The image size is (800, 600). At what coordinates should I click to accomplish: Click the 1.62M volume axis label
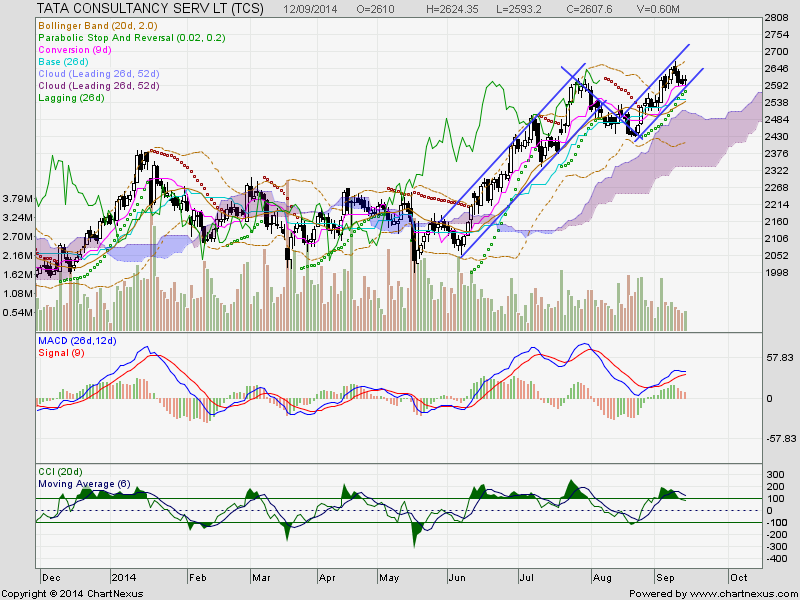point(18,274)
